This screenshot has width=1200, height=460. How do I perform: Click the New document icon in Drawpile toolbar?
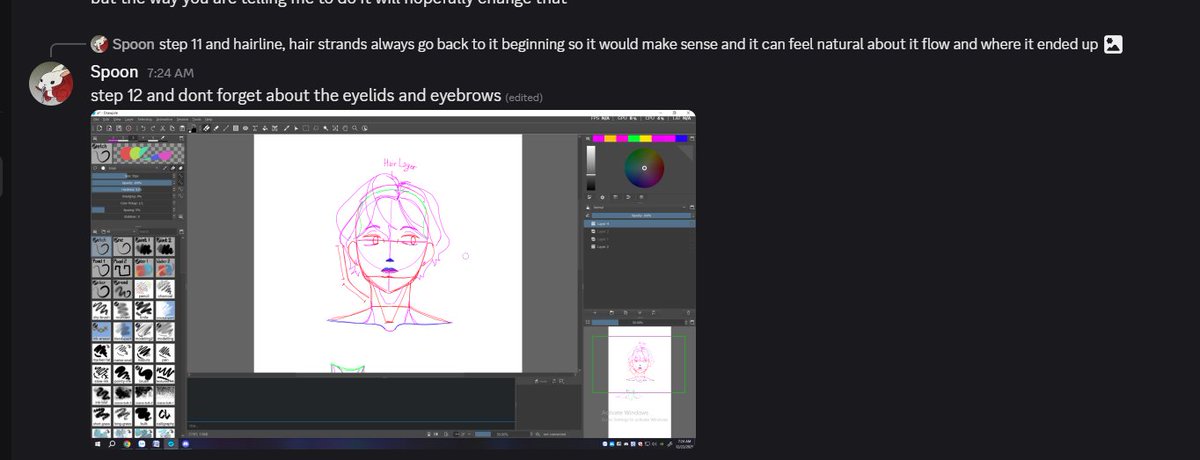(99, 128)
